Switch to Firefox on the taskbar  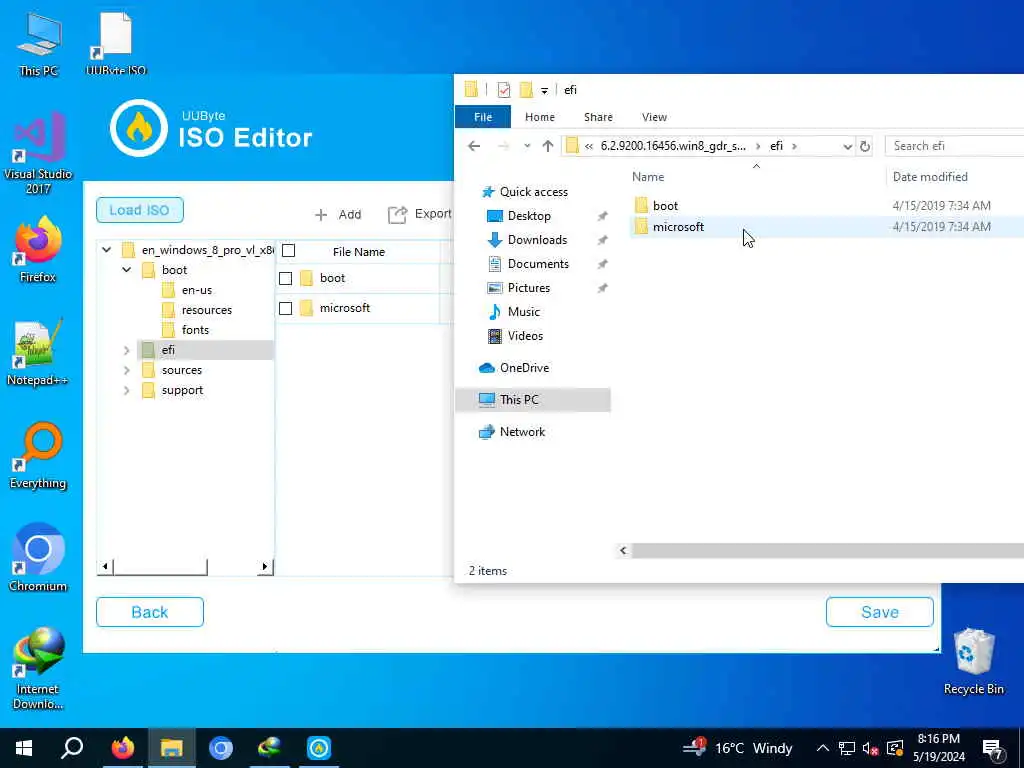coord(122,748)
